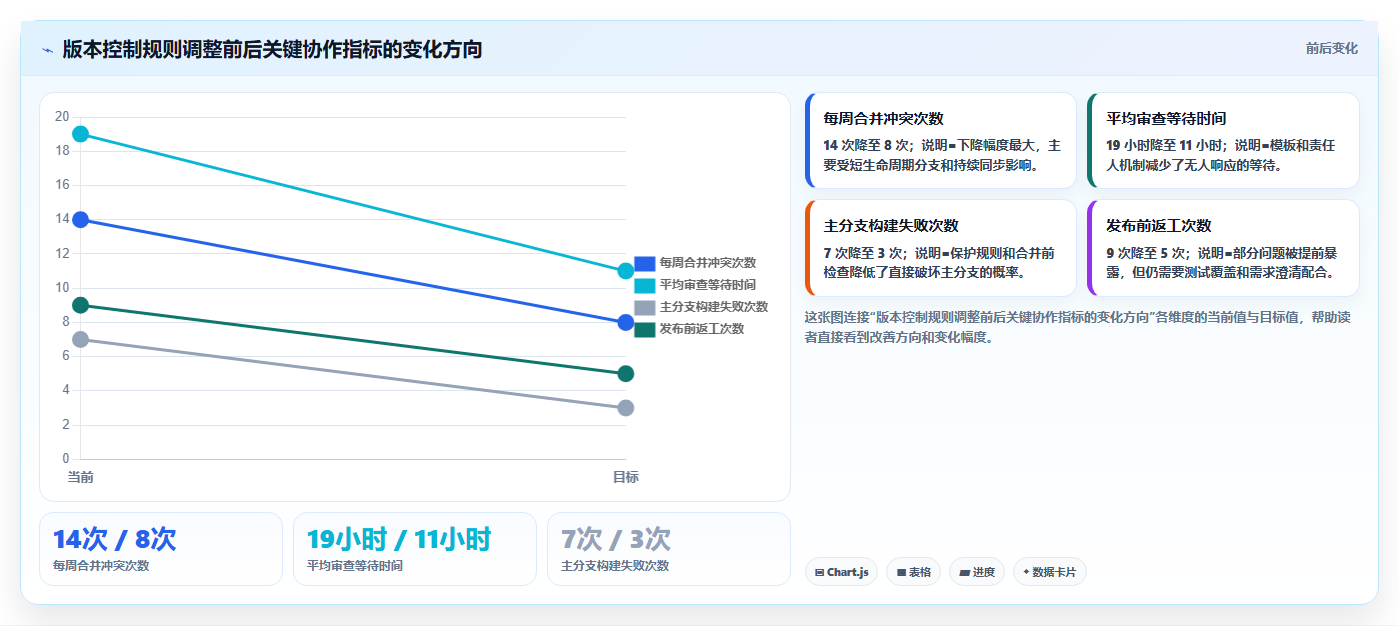
Task: Toggle the 每周合并冲突次数 legend swatch
Action: pos(645,263)
